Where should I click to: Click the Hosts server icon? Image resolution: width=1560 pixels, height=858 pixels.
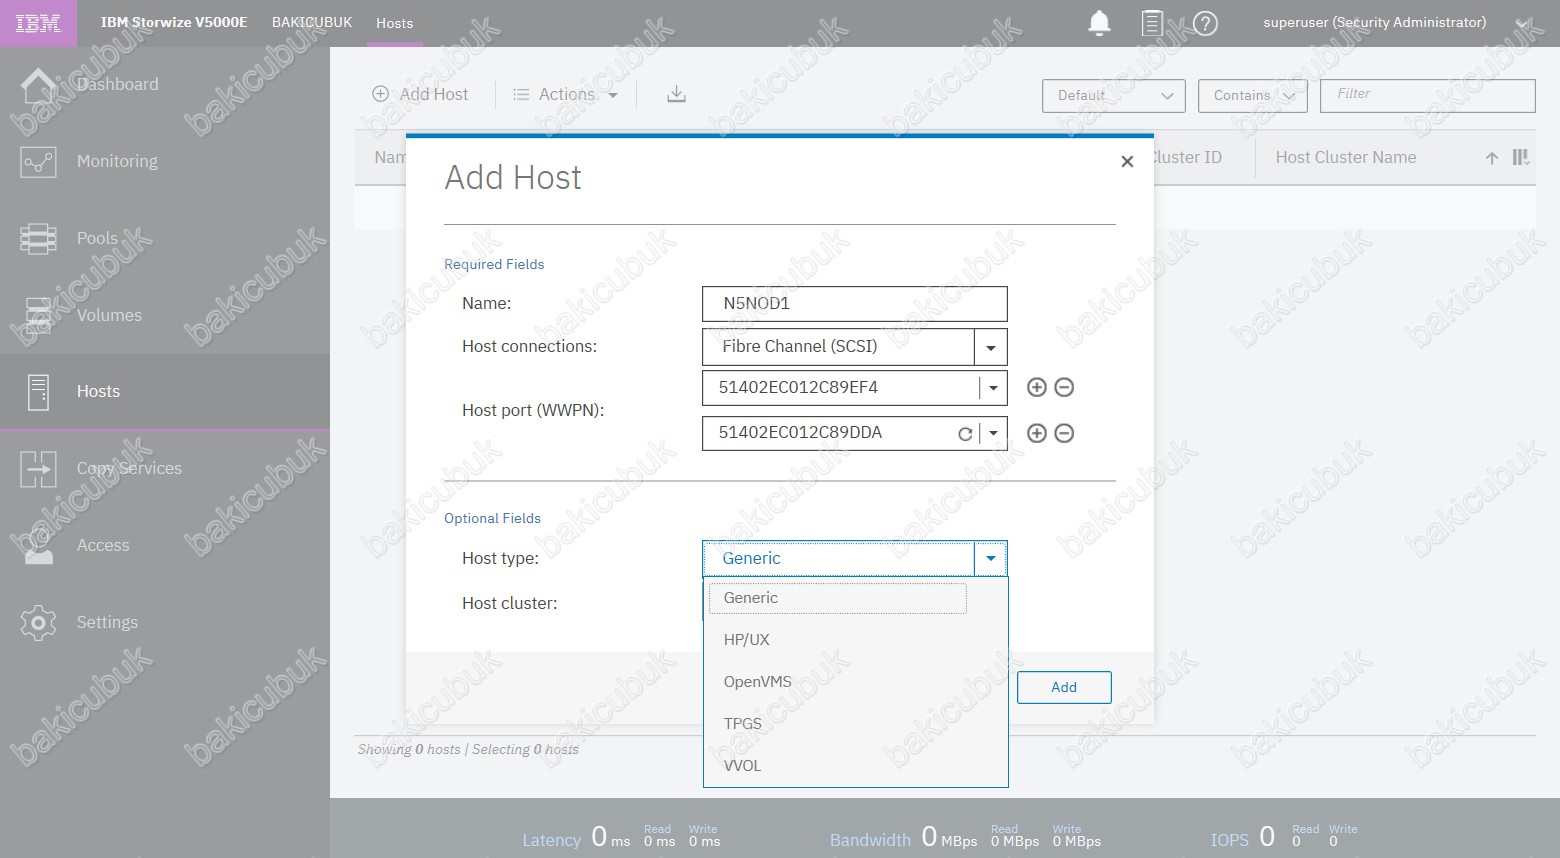[38, 392]
